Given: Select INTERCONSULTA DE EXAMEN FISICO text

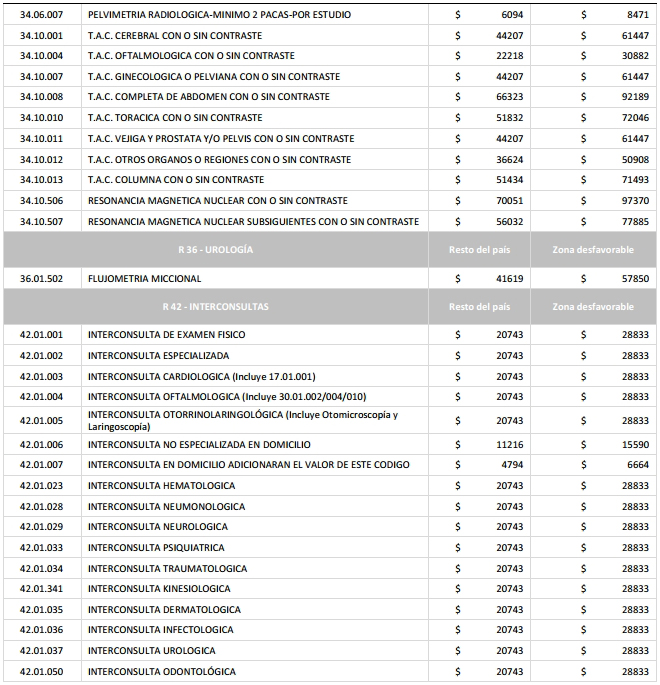Looking at the screenshot, I should click(x=166, y=334).
